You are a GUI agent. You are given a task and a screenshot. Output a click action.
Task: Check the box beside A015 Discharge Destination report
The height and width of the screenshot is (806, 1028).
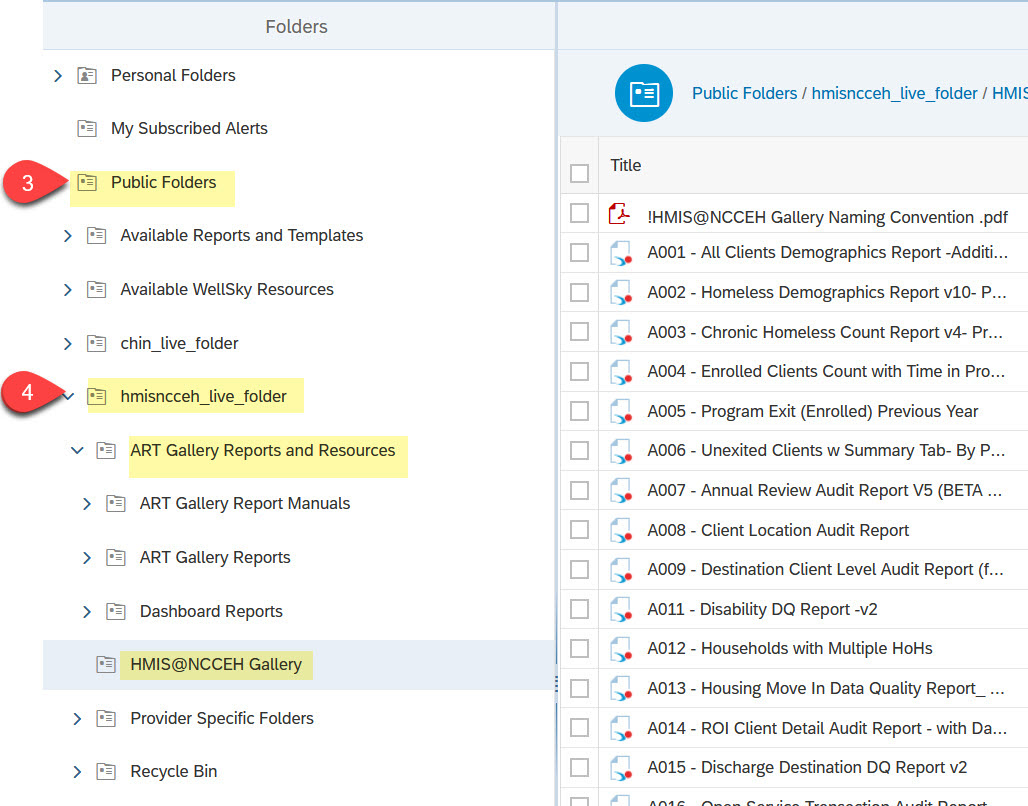(x=579, y=767)
